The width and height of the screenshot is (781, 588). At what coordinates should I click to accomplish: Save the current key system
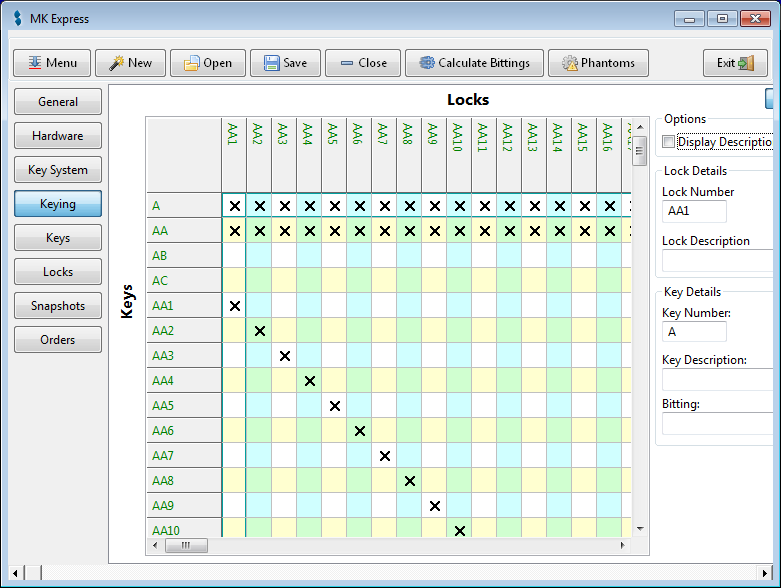point(285,63)
